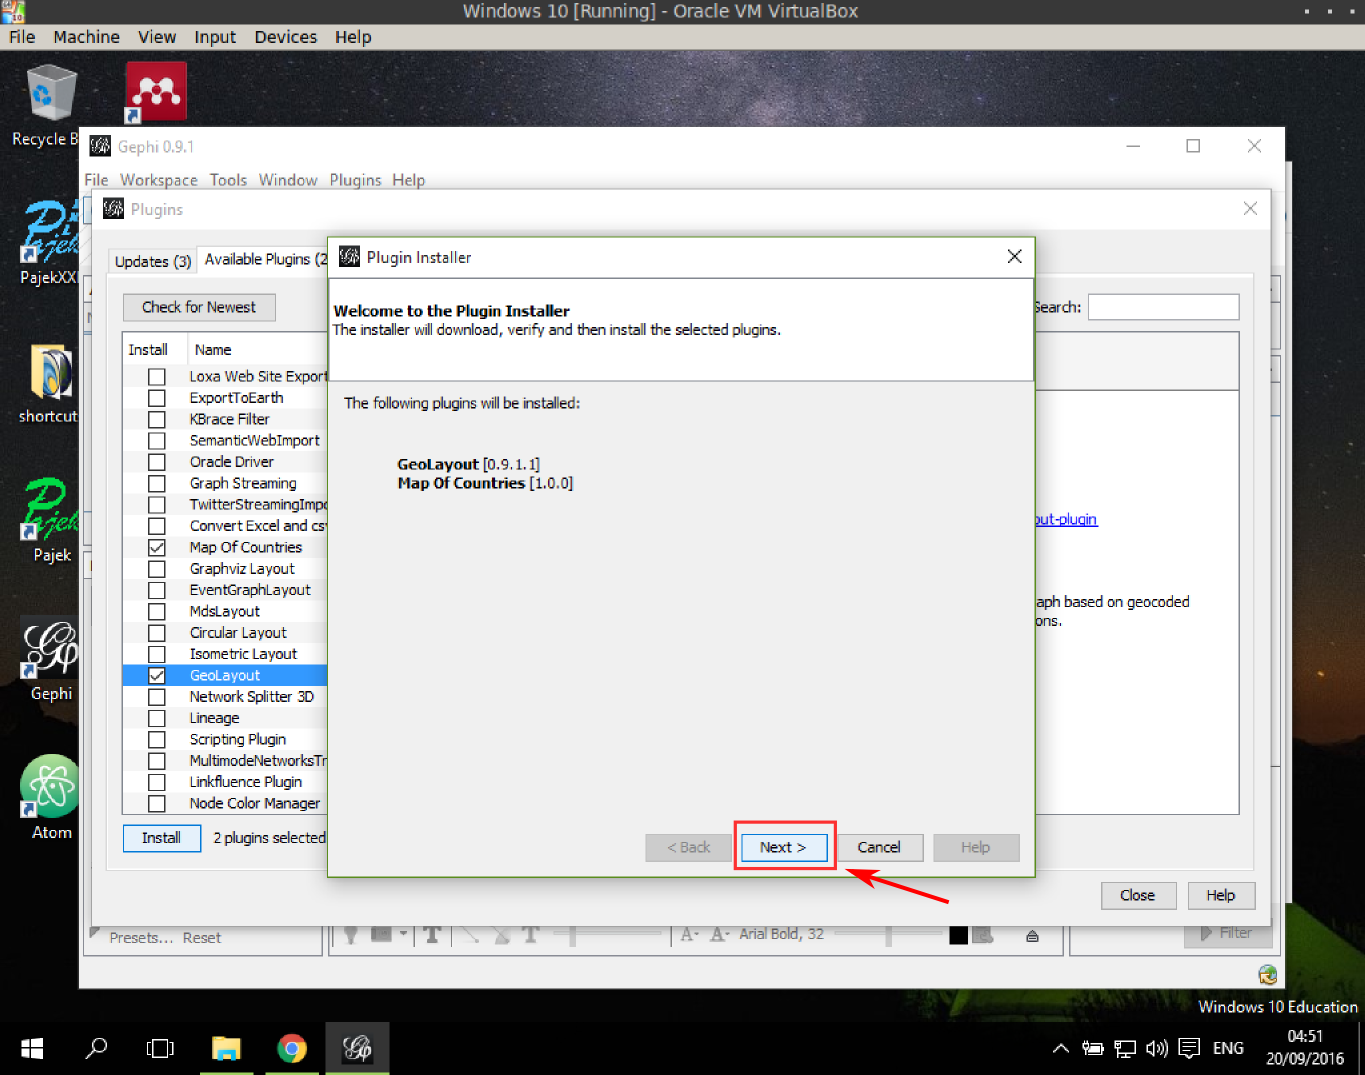This screenshot has height=1075, width=1365.
Task: Click Close button in Plugins dialog
Action: point(1138,895)
